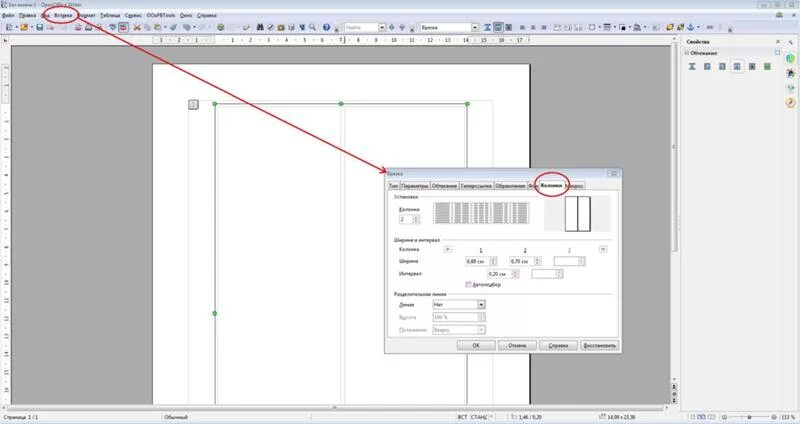Click column 1 width field

(477, 261)
